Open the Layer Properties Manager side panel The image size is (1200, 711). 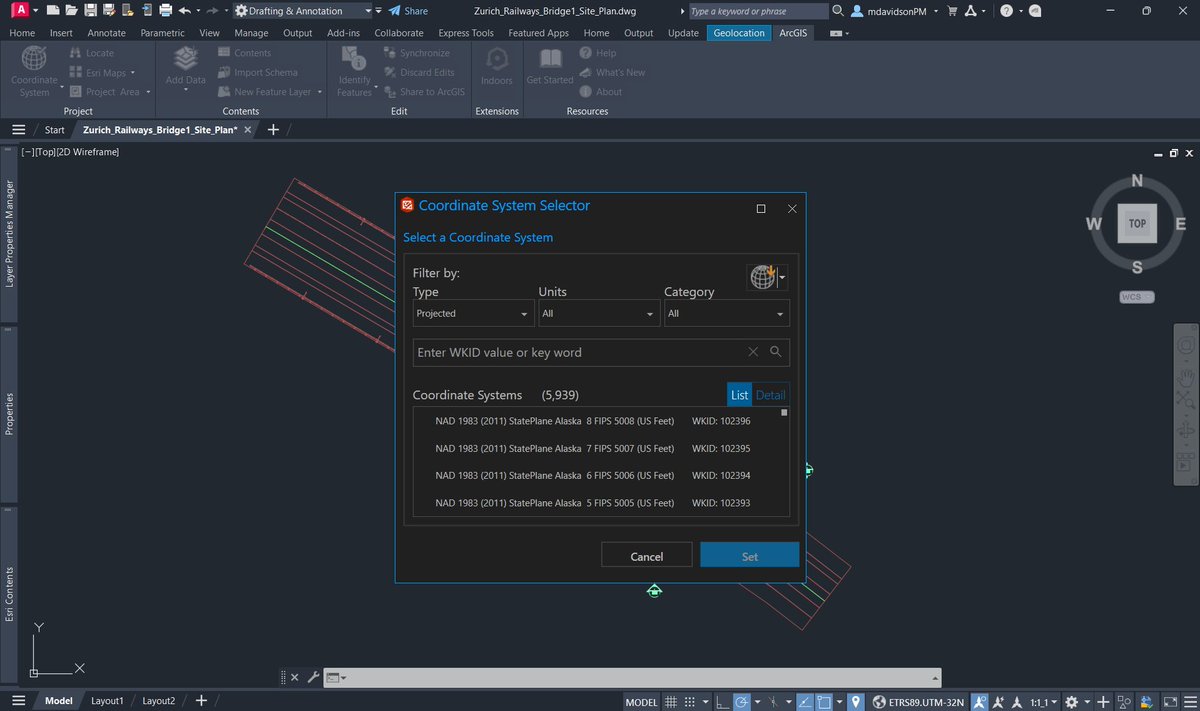[9, 235]
